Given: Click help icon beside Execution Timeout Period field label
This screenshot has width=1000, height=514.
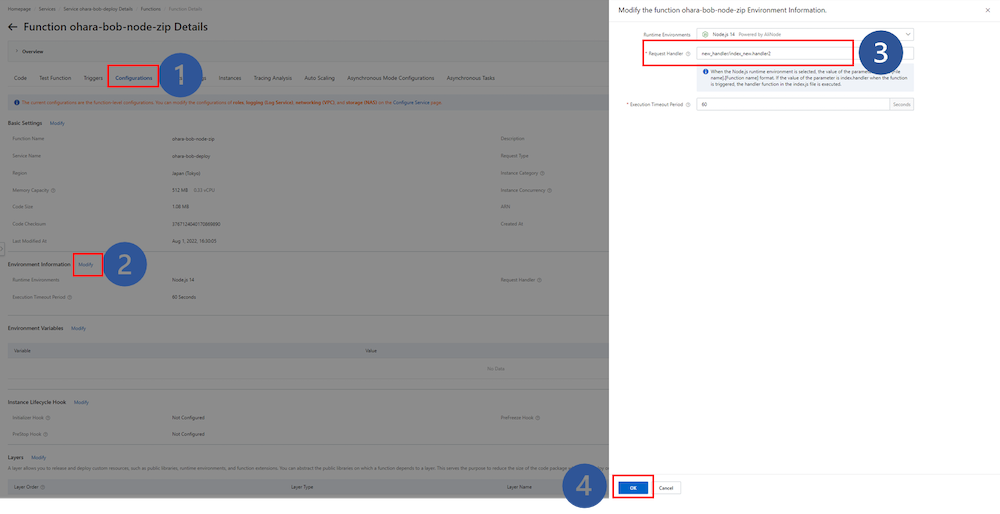Looking at the screenshot, I should tap(688, 104).
